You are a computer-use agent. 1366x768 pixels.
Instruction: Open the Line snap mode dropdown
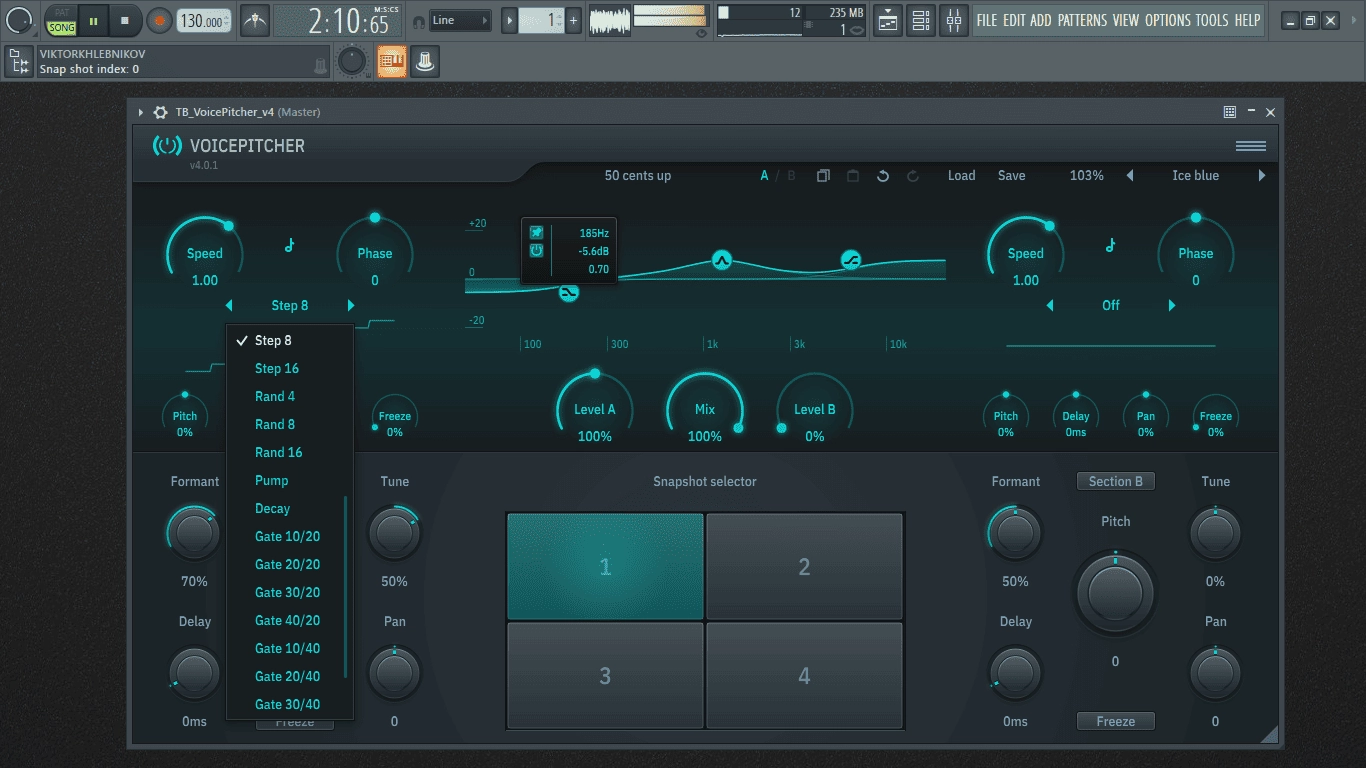click(461, 20)
